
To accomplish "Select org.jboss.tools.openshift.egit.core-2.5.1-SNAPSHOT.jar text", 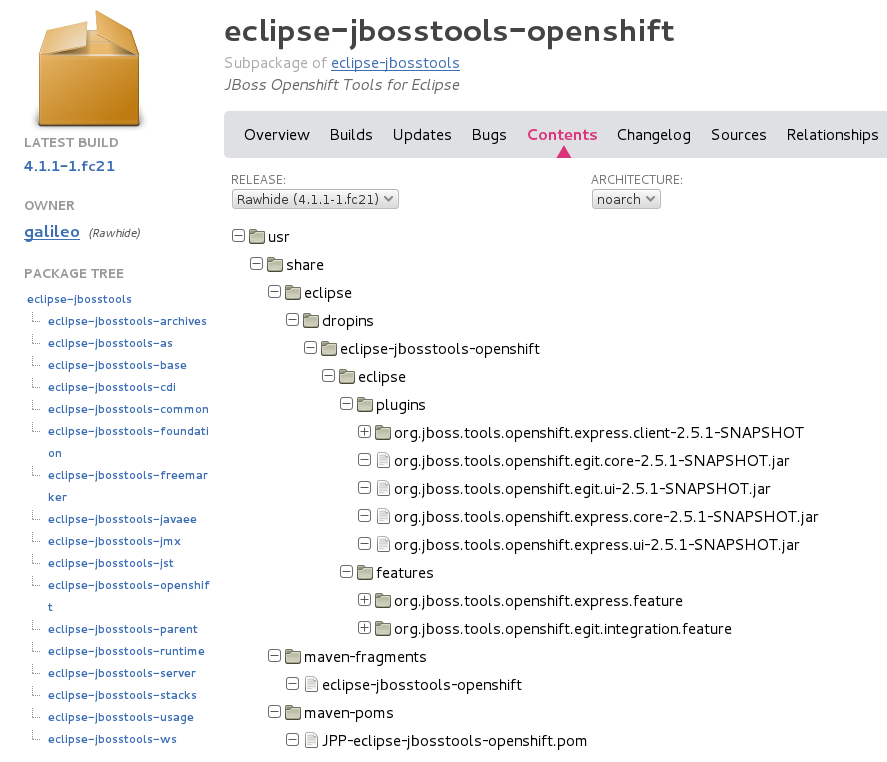I will coord(592,460).
